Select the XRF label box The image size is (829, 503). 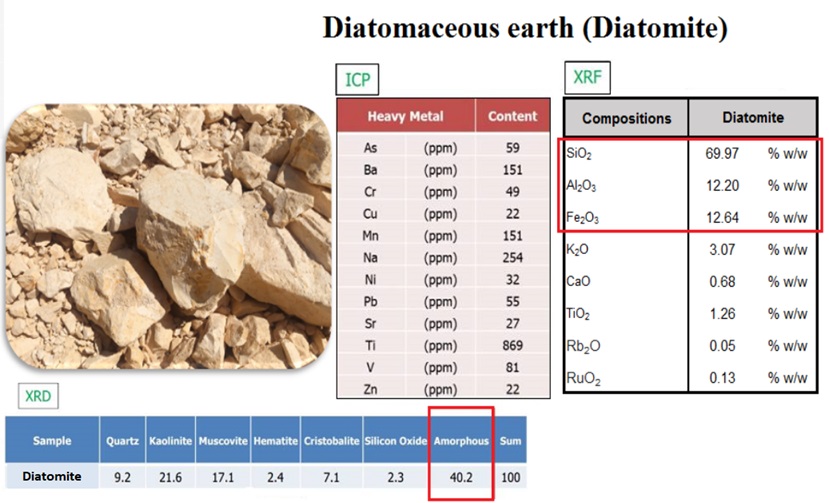tap(587, 75)
